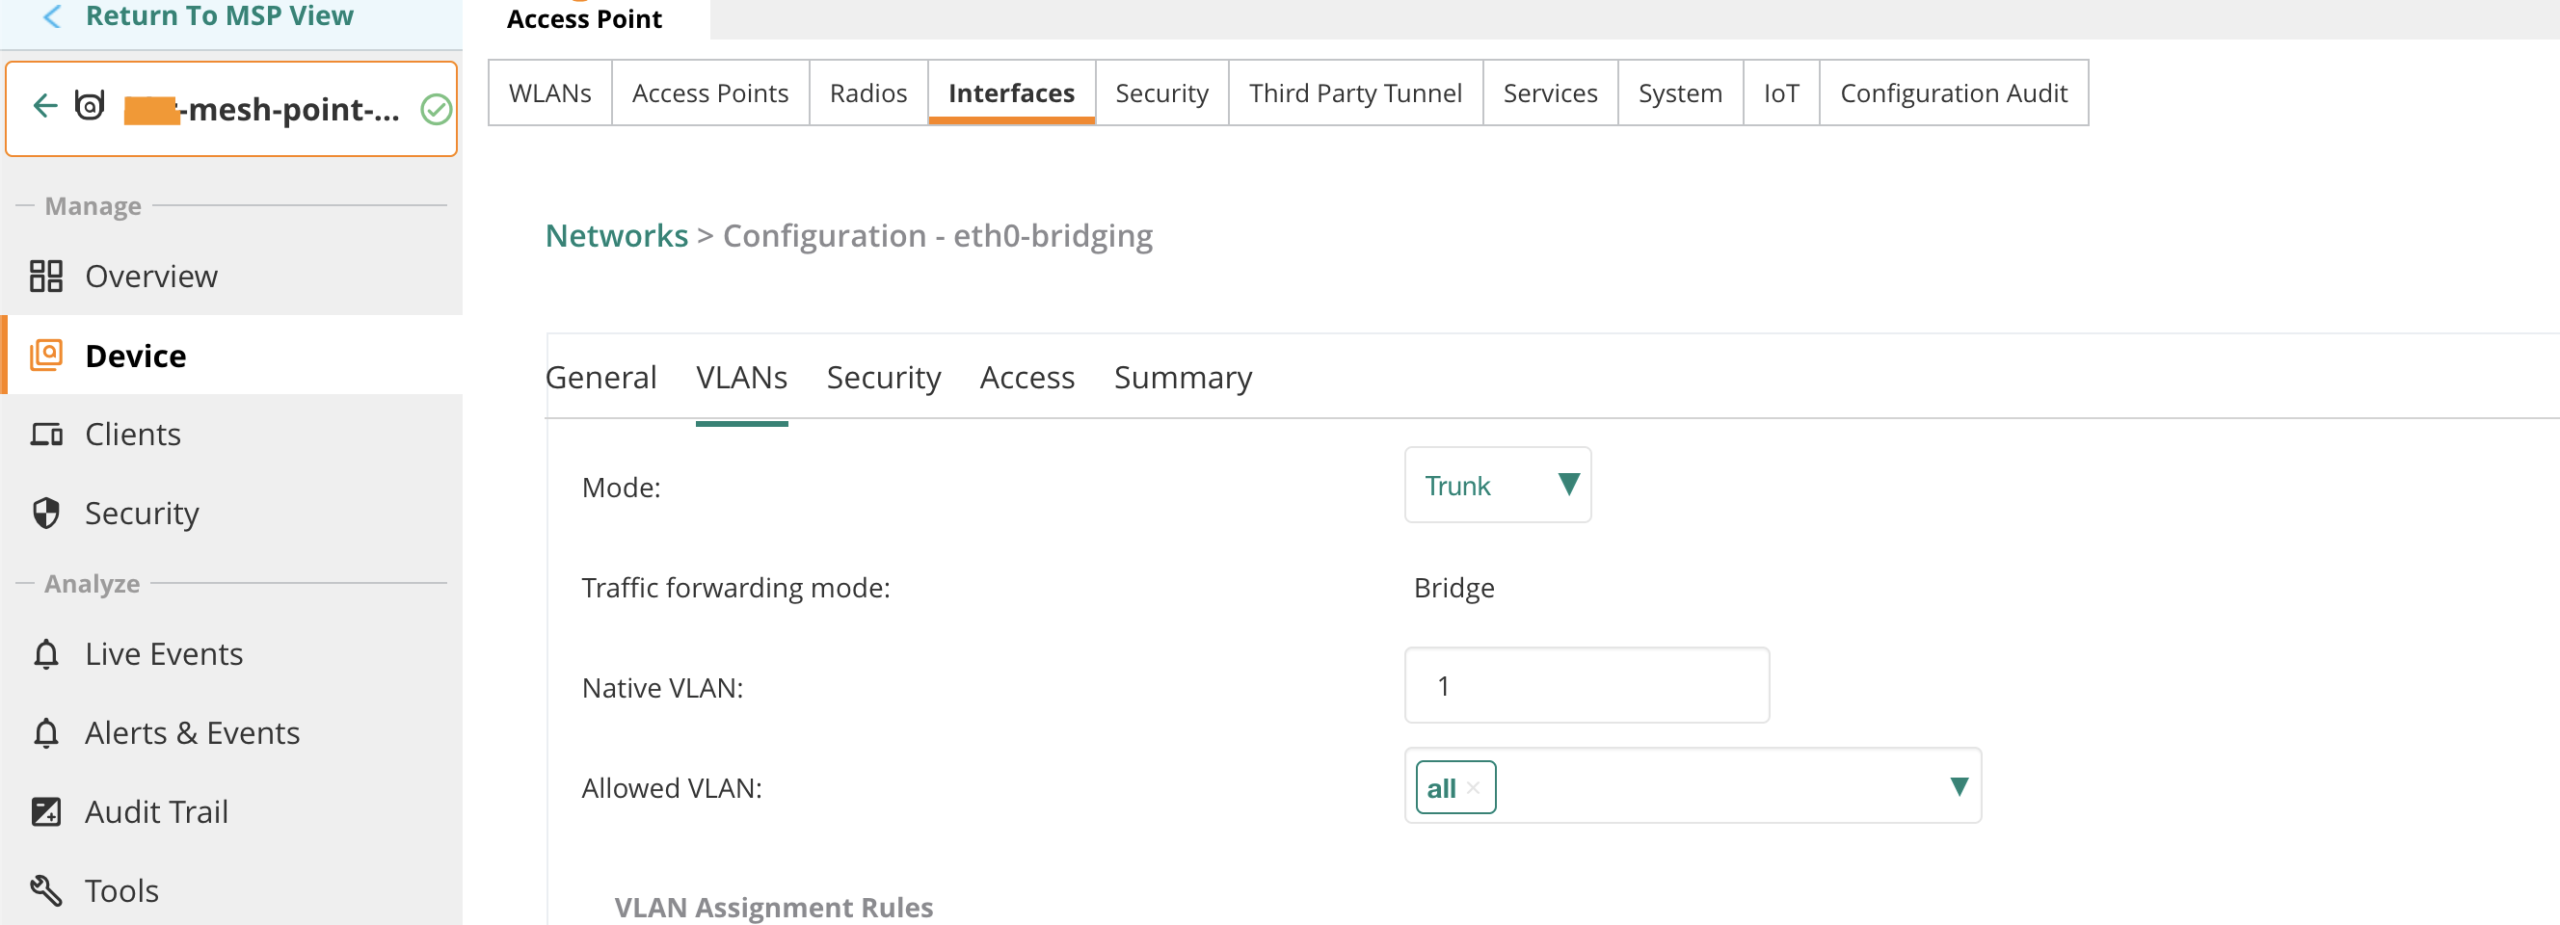Click the back arrow beside device name
The width and height of the screenshot is (2560, 925).
[x=45, y=106]
